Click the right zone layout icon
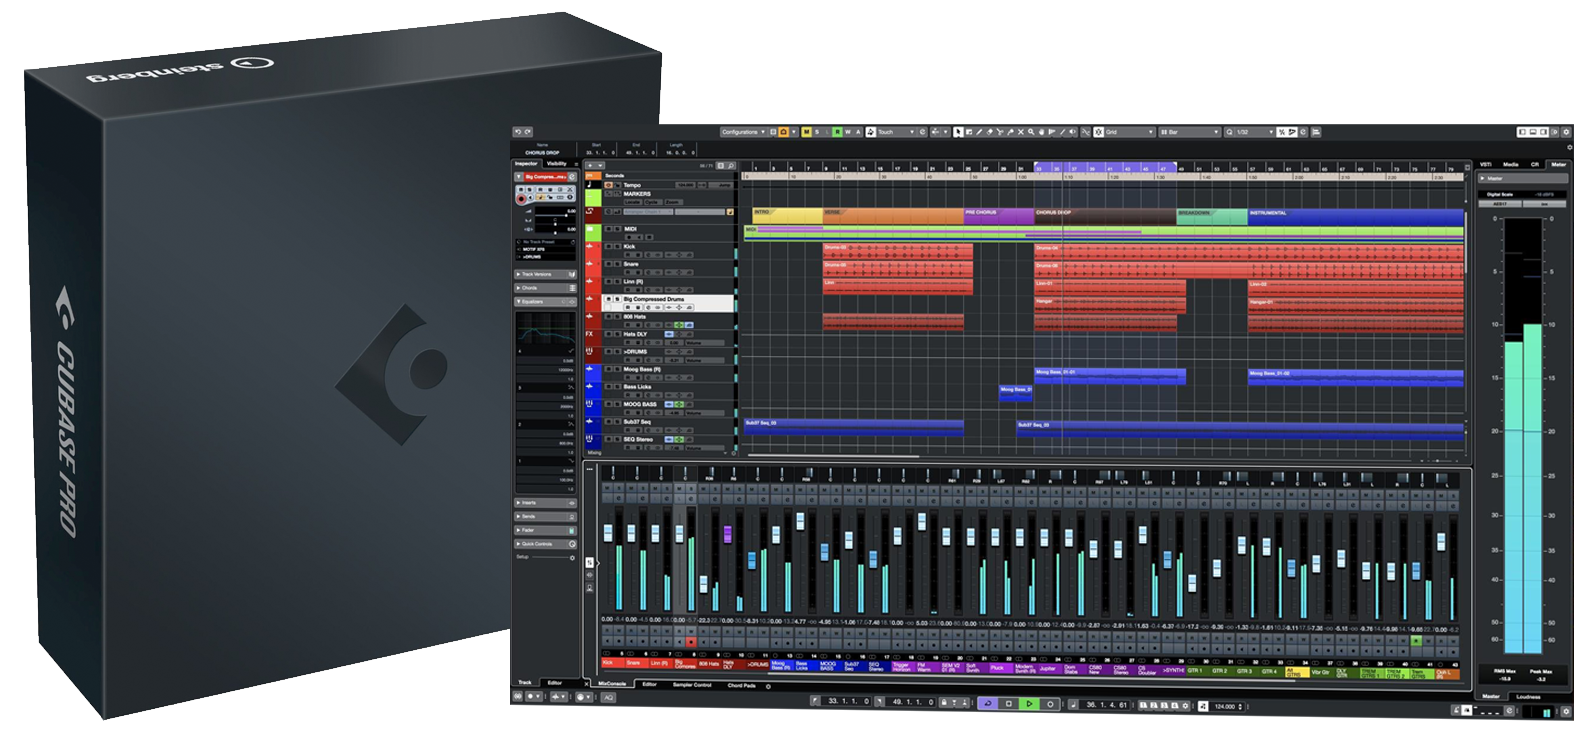The height and width of the screenshot is (732, 1582). point(1543,132)
